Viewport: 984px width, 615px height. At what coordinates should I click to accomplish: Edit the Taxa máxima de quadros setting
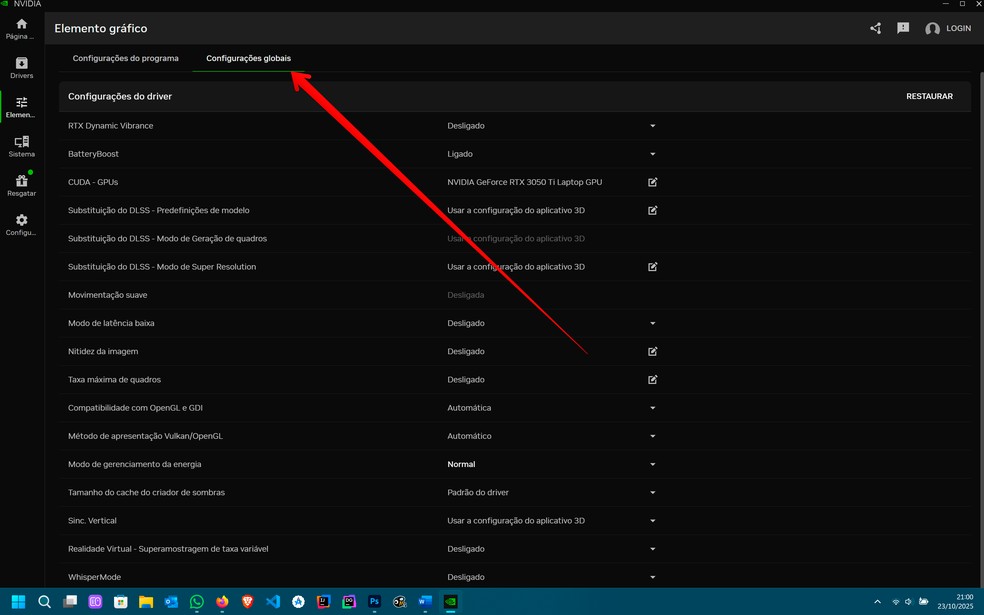[652, 380]
